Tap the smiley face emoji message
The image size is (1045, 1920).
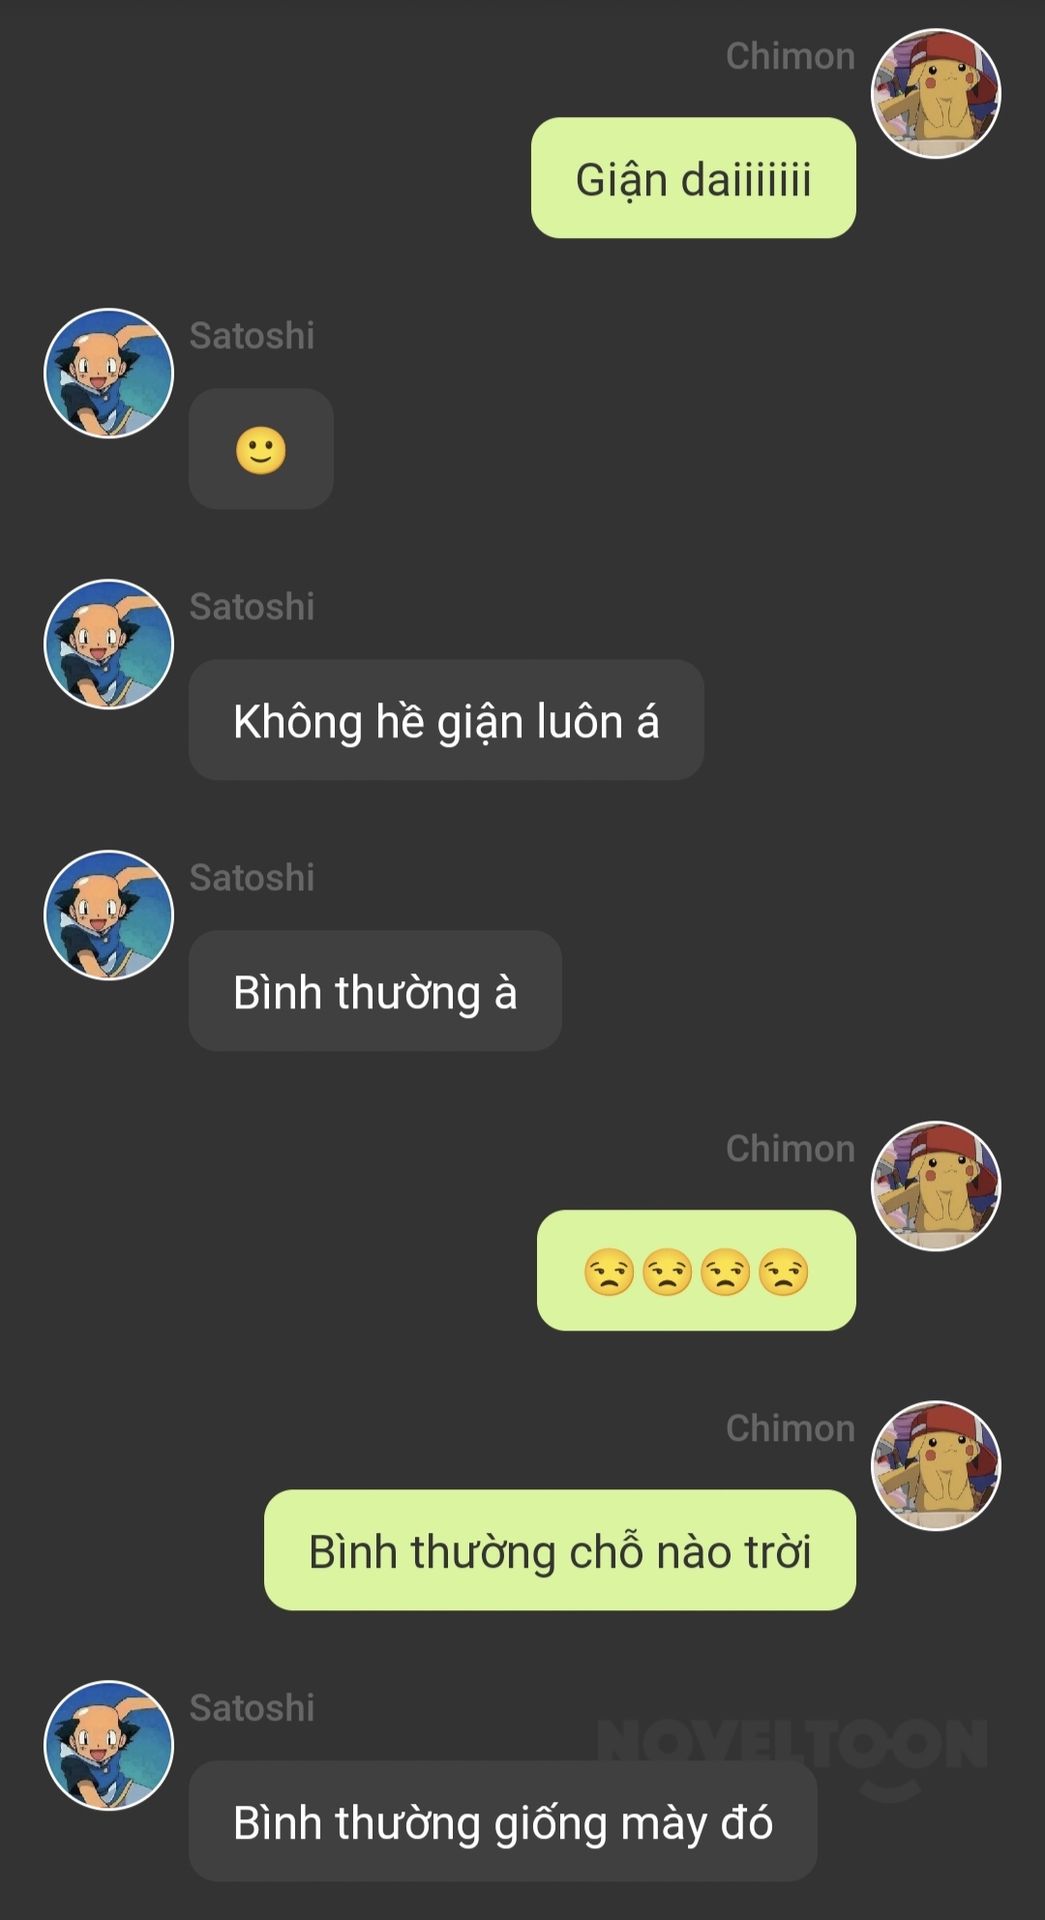click(x=261, y=449)
